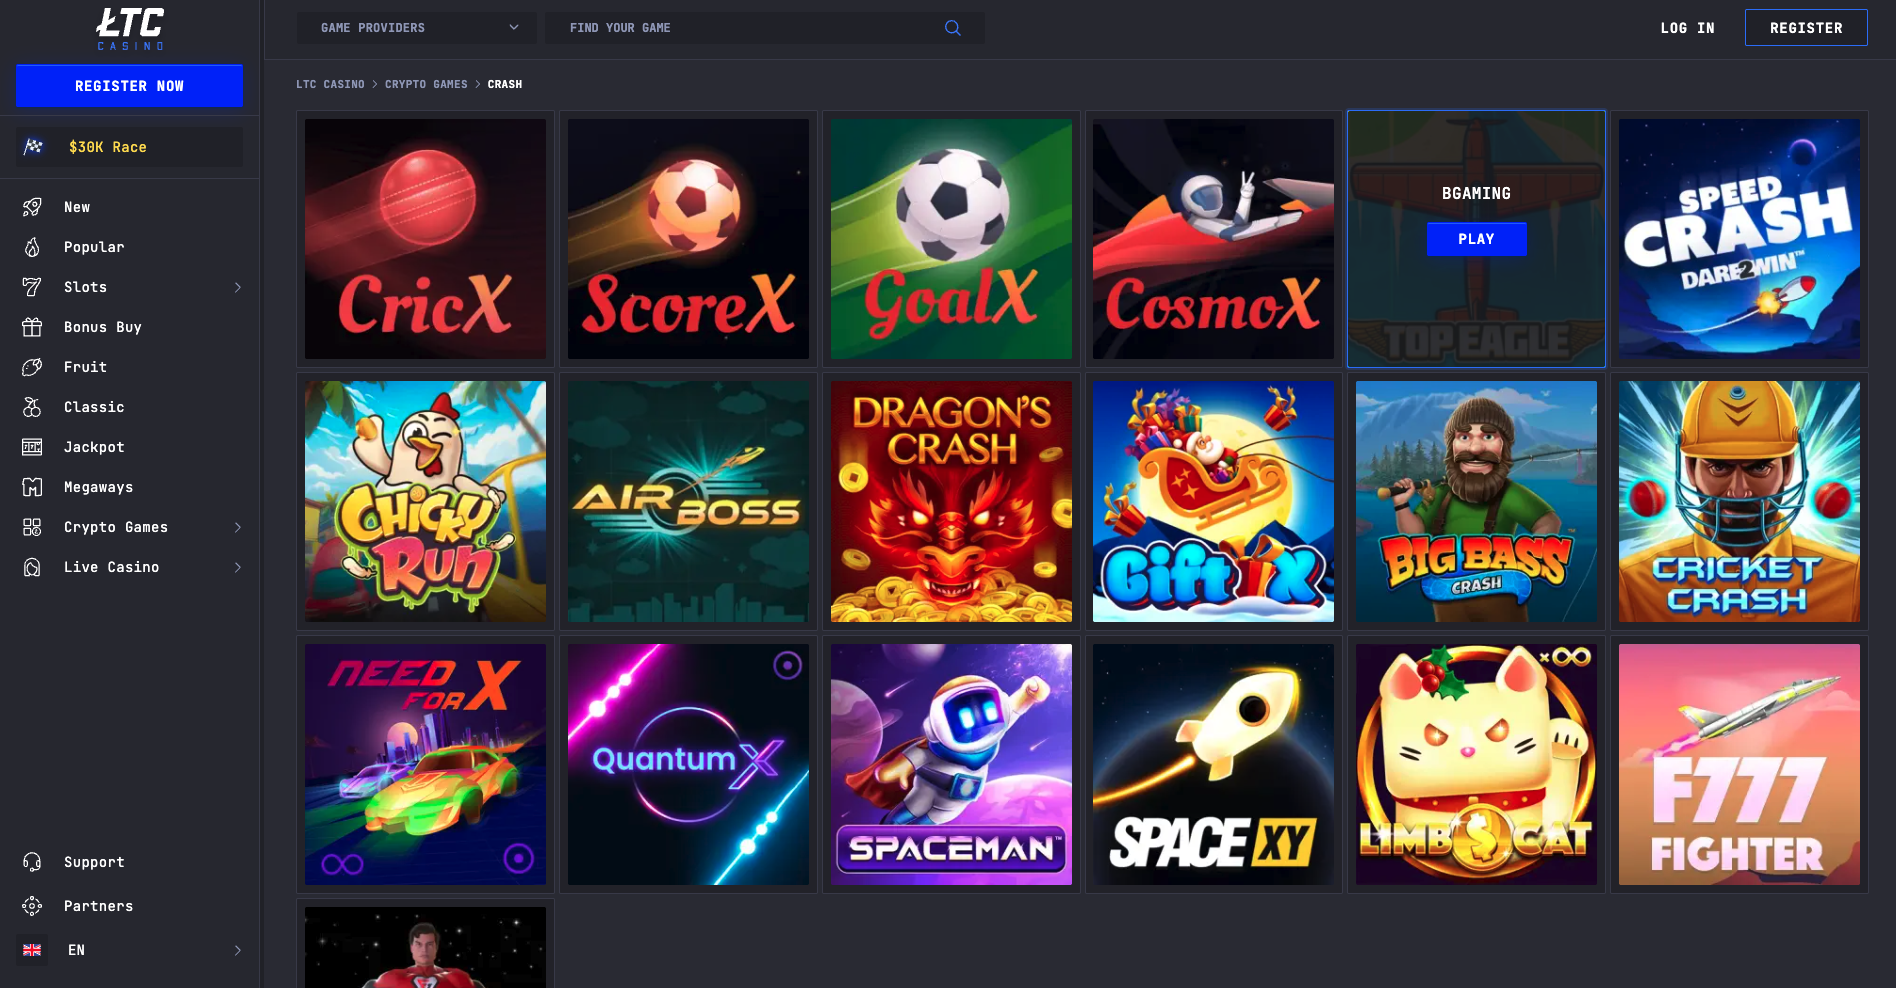Click the Jackpot sidebar icon

tap(32, 447)
